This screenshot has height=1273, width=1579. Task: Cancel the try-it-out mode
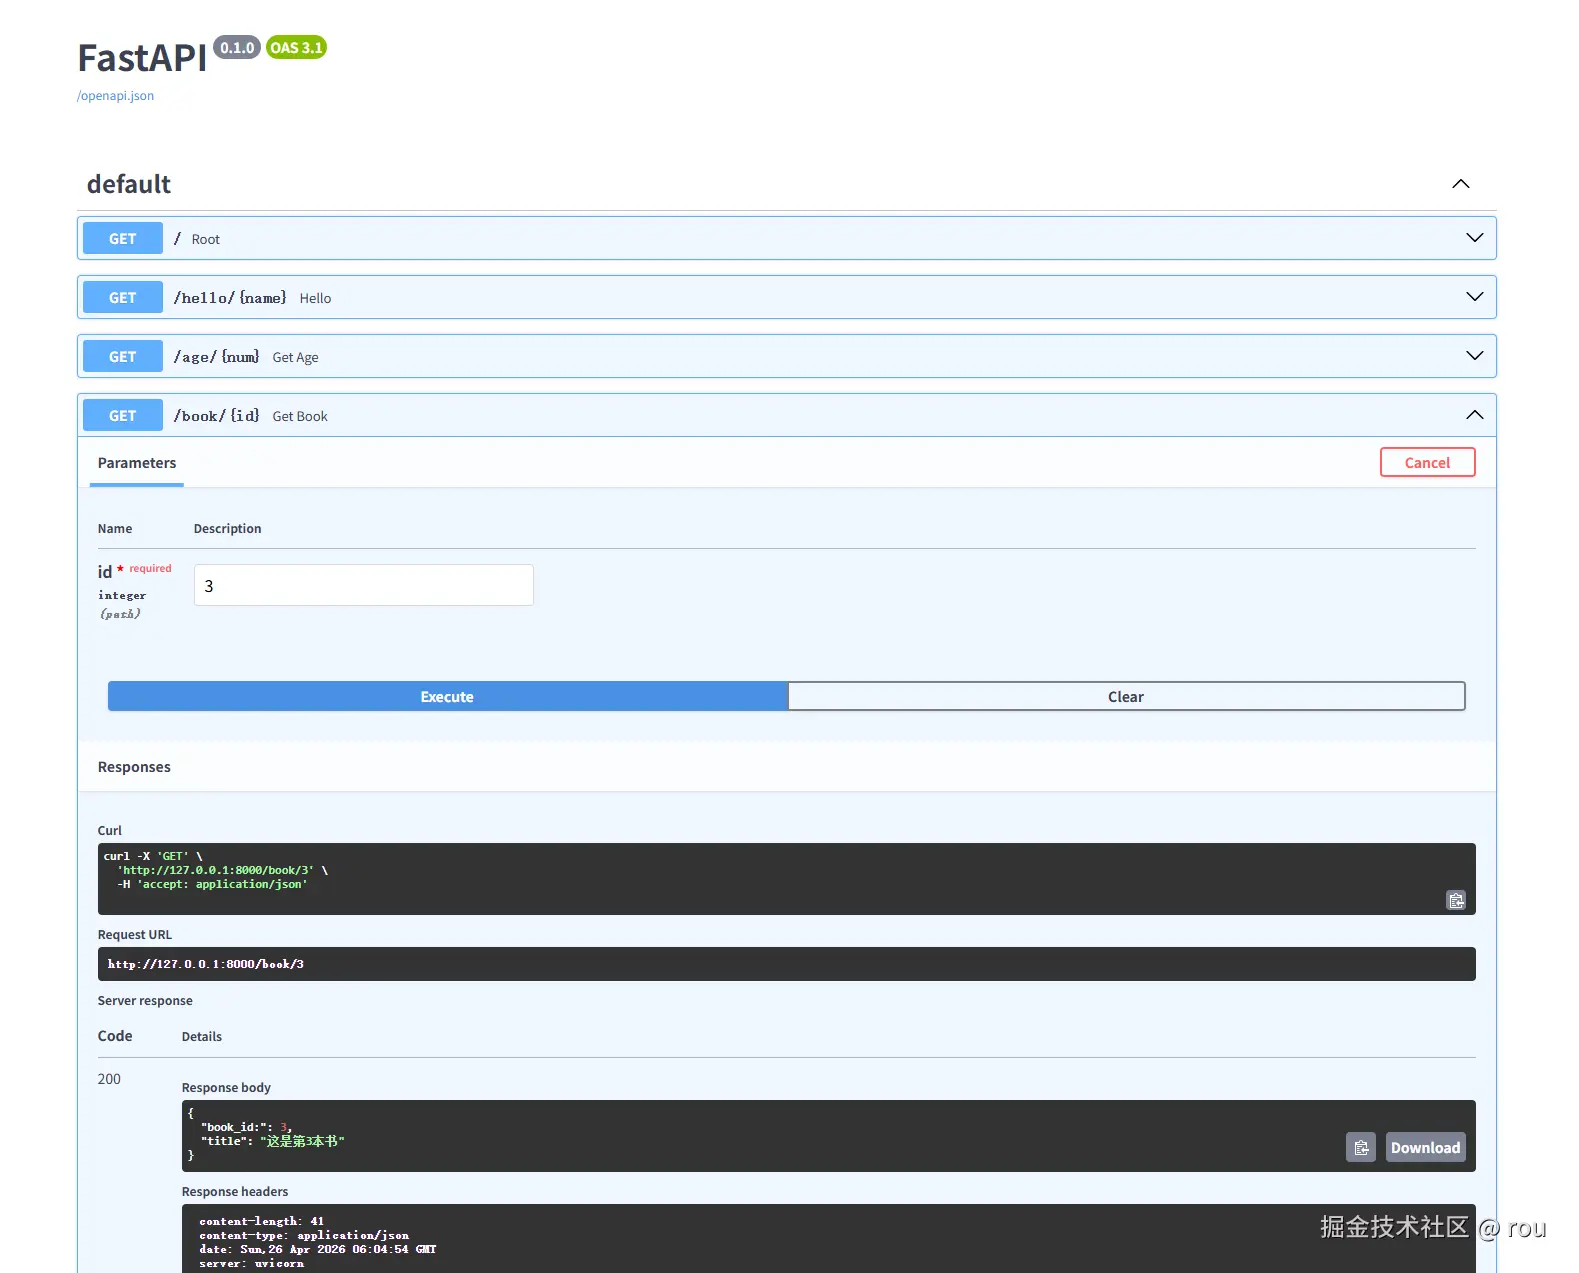(x=1427, y=462)
